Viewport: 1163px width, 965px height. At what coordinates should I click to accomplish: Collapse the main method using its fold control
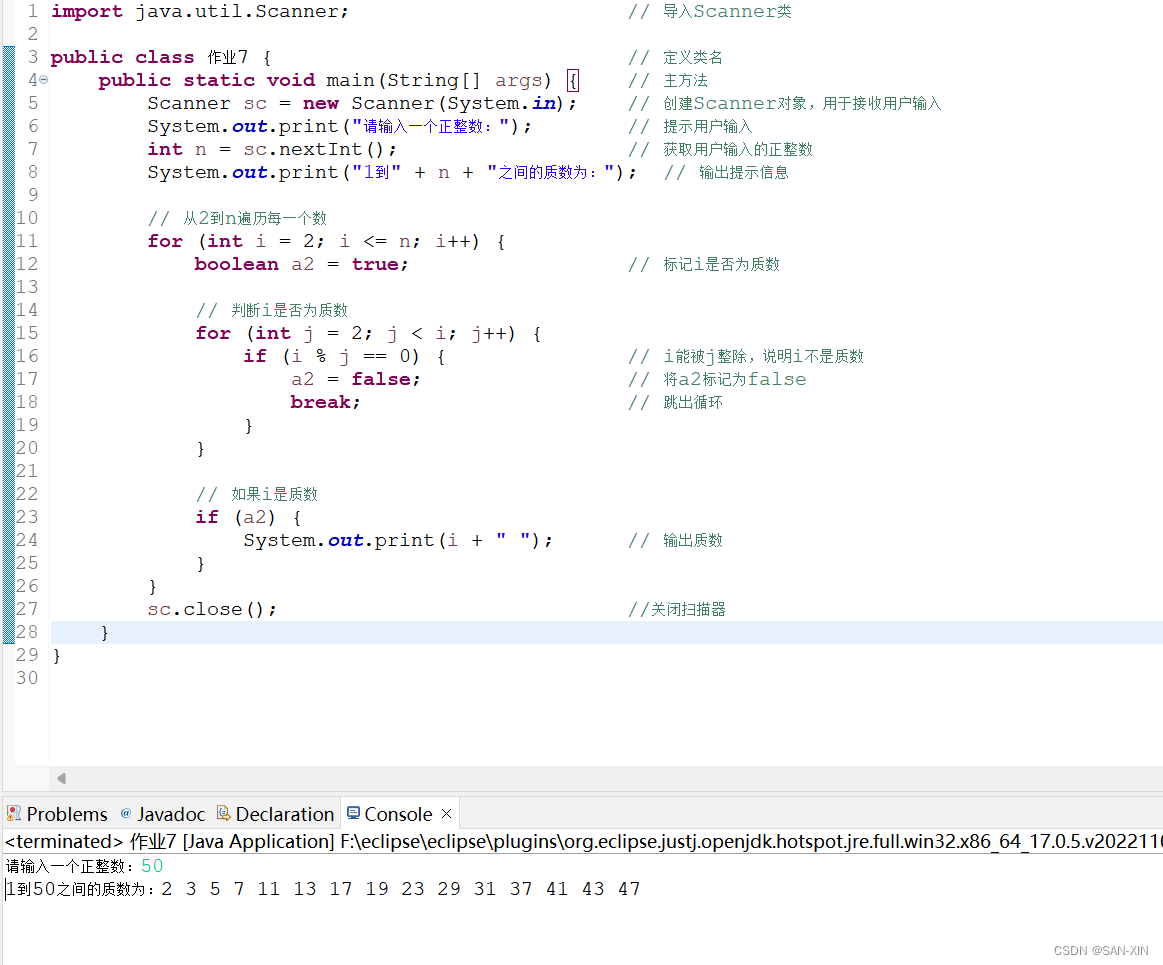pos(43,80)
